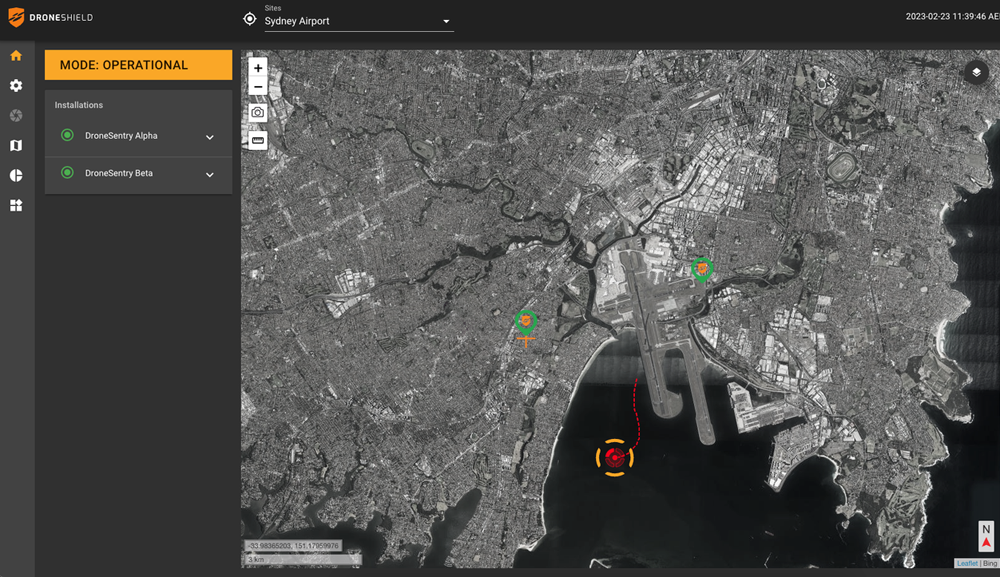
Task: Click the north arrow compass indicator
Action: pyautogui.click(x=986, y=536)
